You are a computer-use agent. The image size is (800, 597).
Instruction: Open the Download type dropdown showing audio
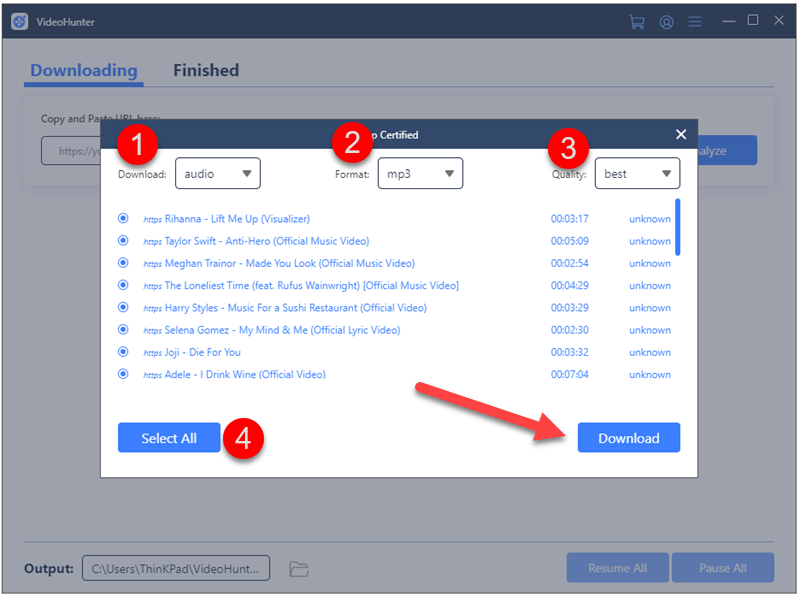218,173
